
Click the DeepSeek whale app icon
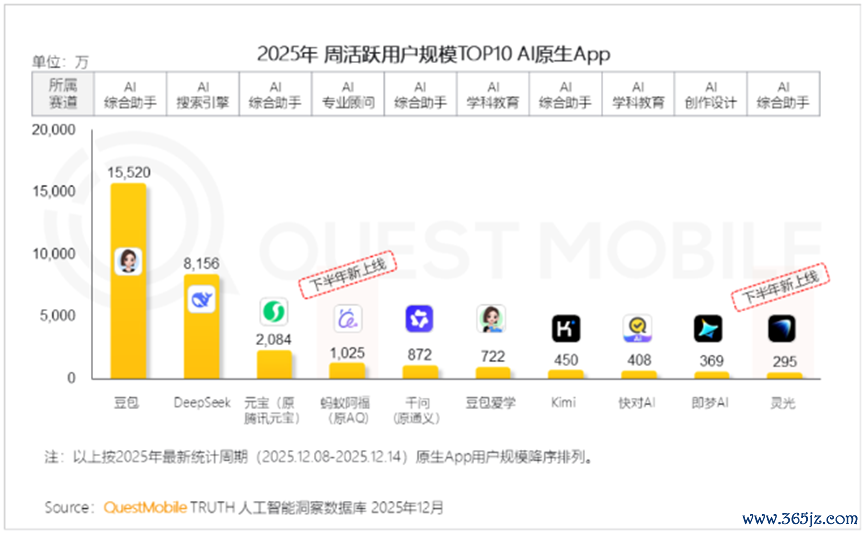[201, 298]
